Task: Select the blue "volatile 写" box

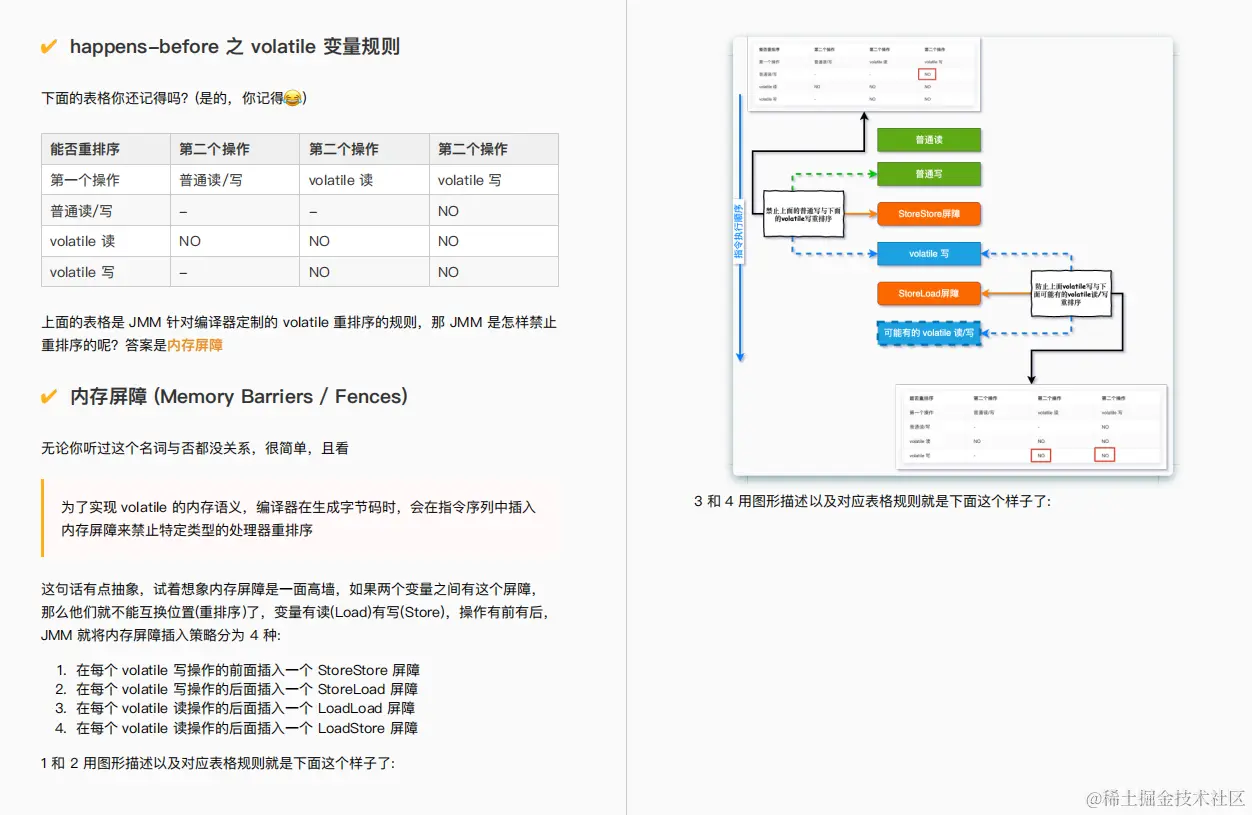Action: click(x=928, y=253)
